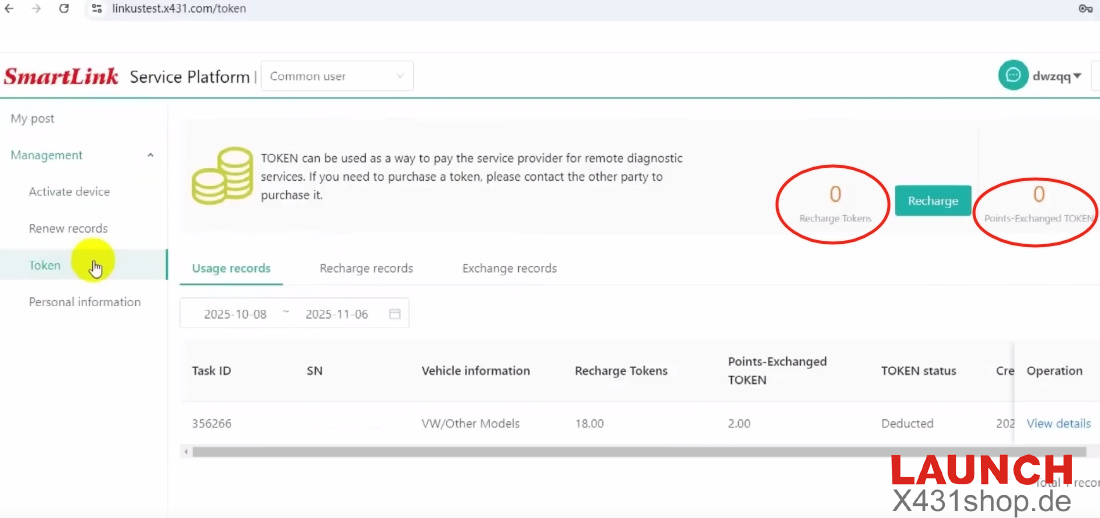Switch to the Exchange records tab
This screenshot has height=518, width=1100.
(509, 268)
